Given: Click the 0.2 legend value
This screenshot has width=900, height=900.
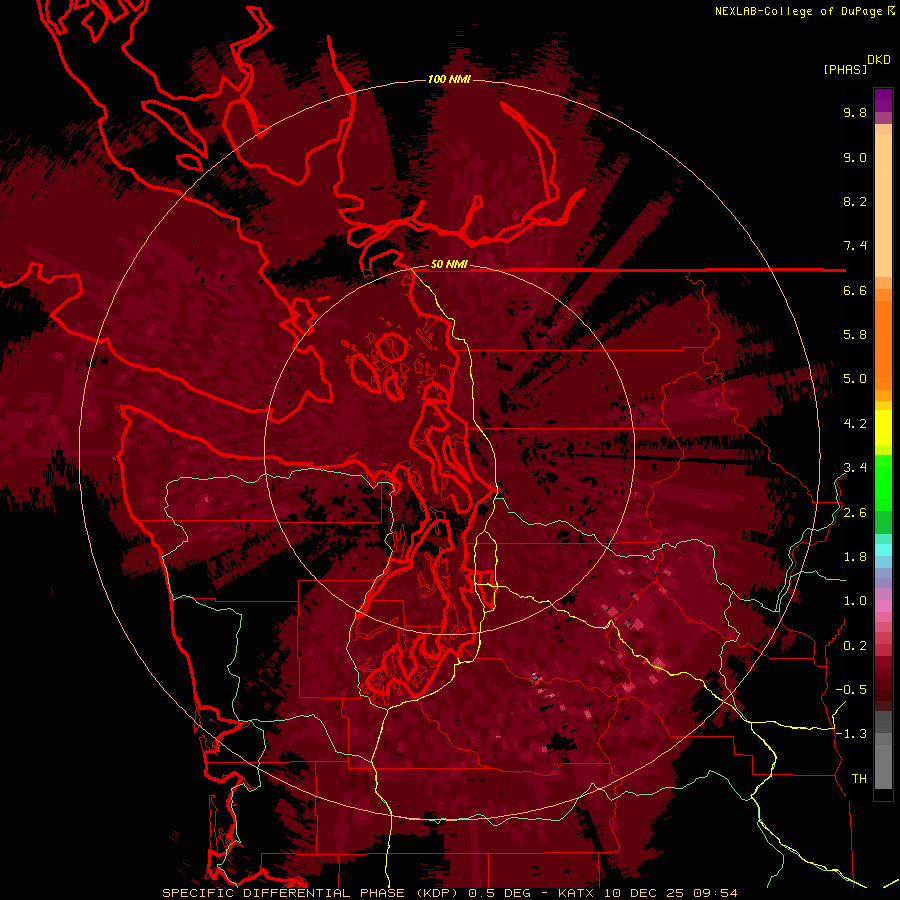Looking at the screenshot, I should (x=855, y=646).
